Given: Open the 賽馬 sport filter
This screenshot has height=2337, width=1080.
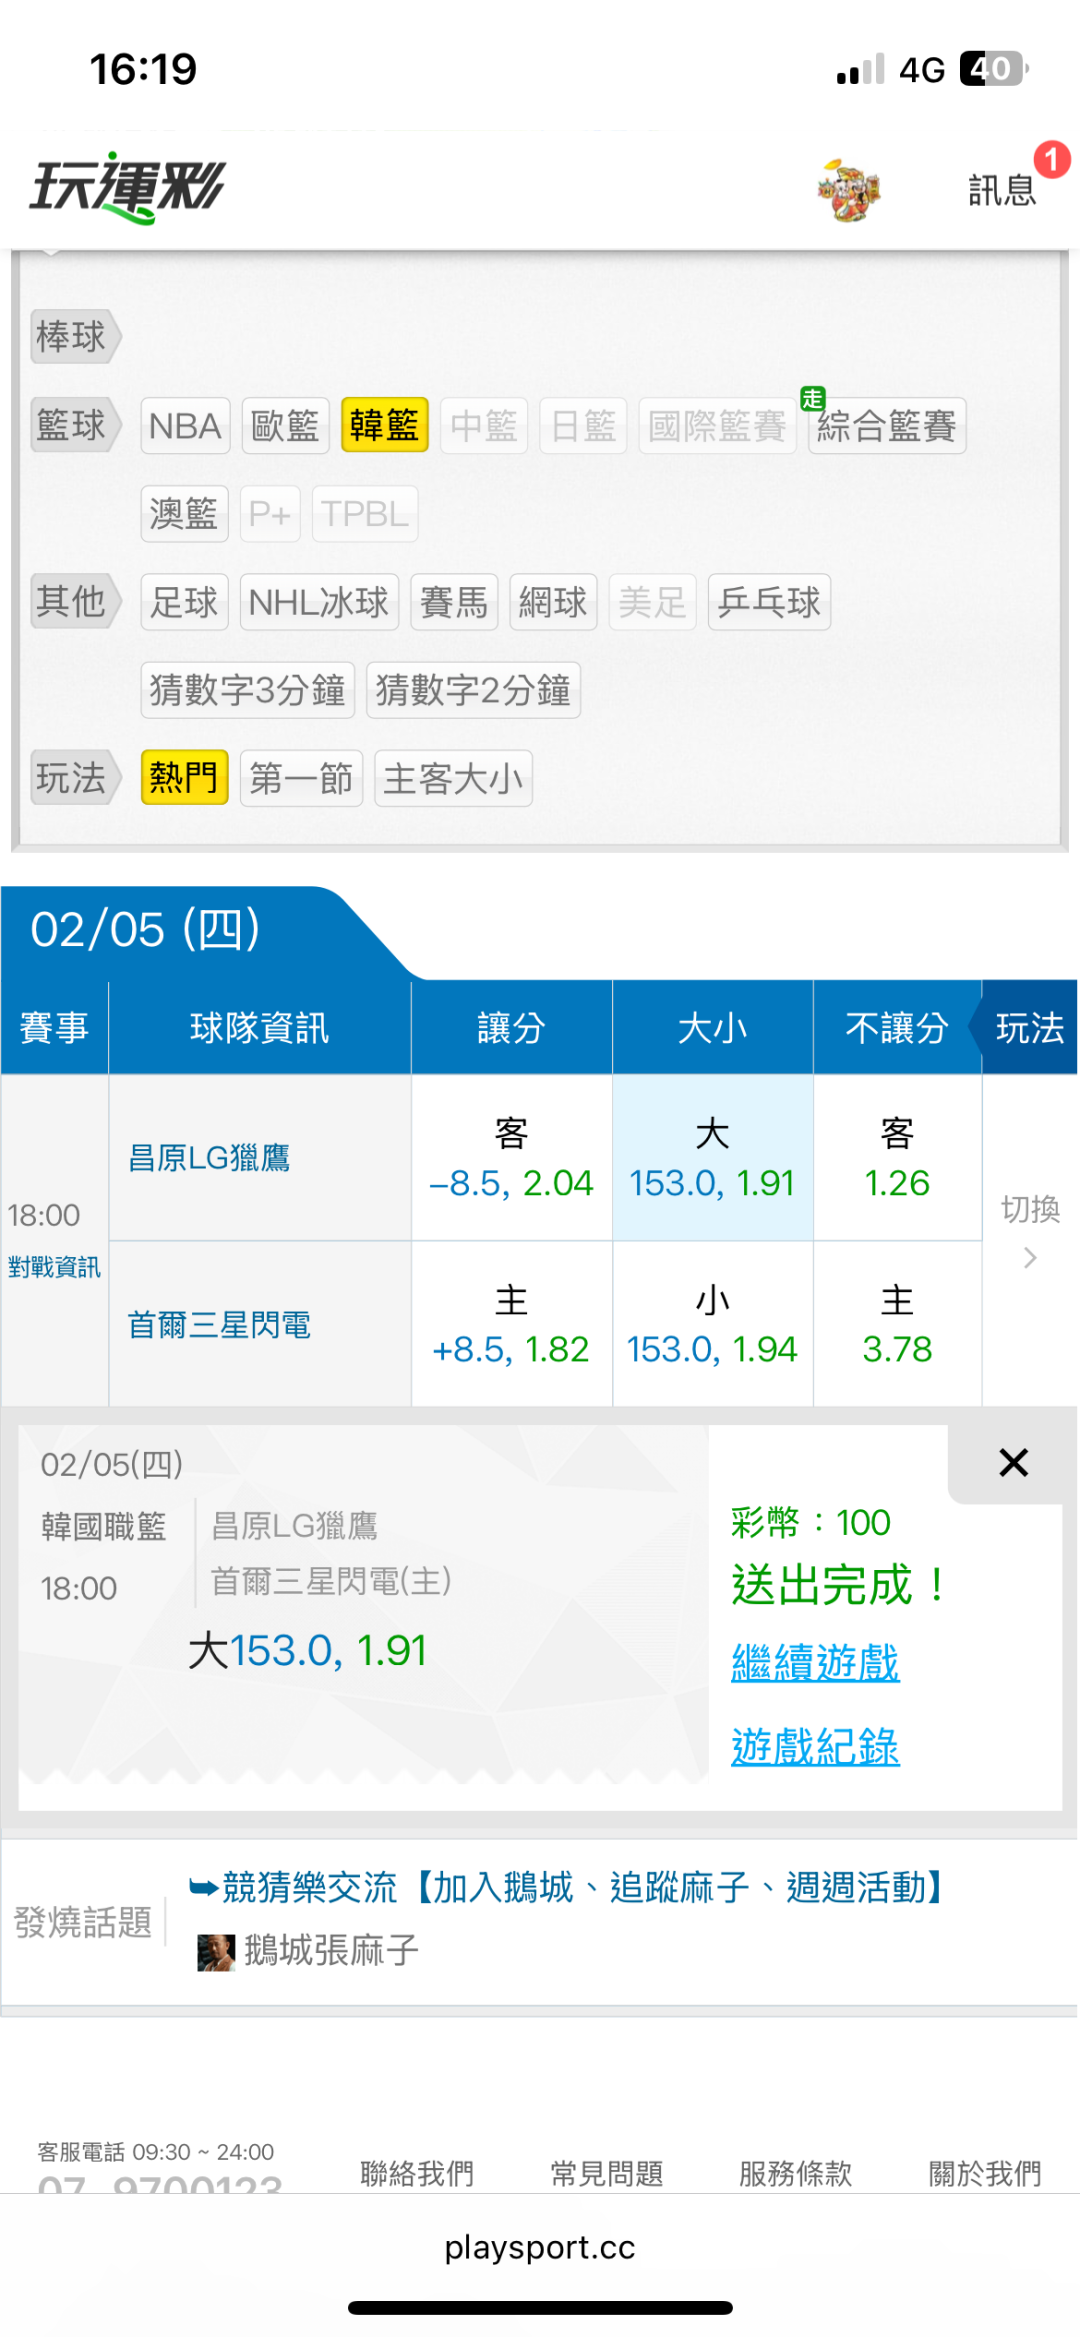Looking at the screenshot, I should point(454,602).
